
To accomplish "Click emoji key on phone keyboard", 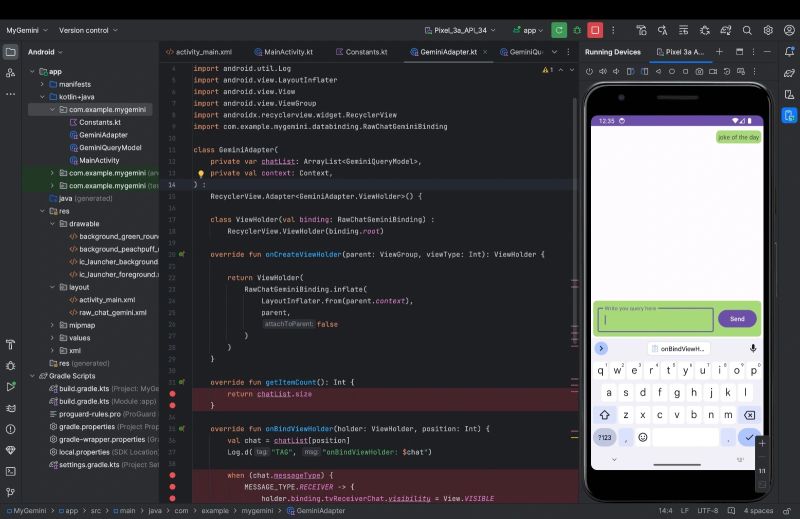I will coord(643,437).
